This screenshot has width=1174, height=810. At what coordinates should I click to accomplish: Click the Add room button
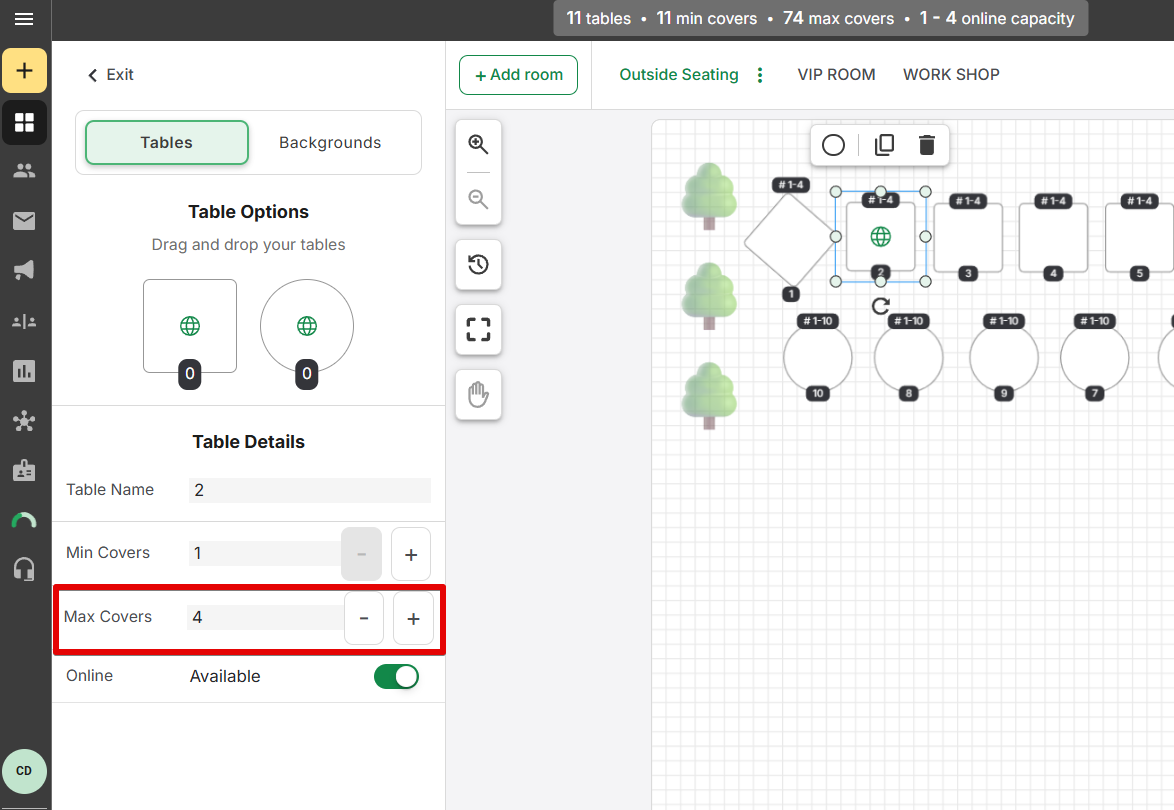(x=518, y=75)
